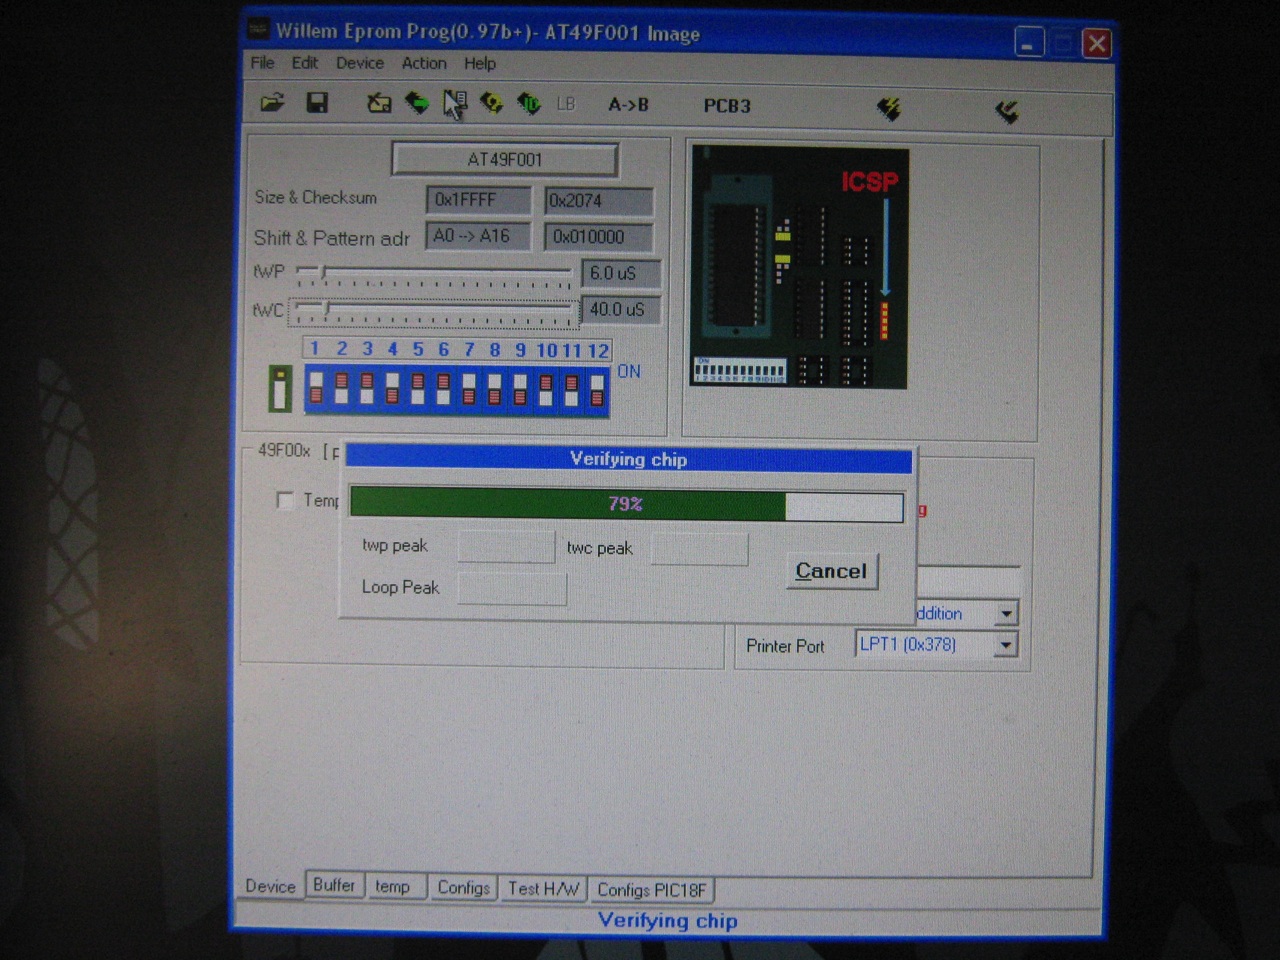
Task: Click the 0x2074 checksum field
Action: (598, 200)
